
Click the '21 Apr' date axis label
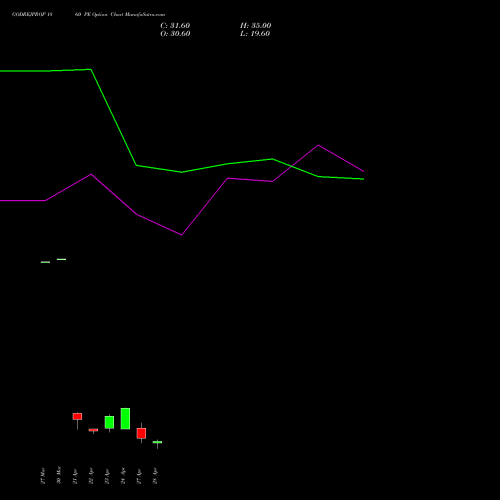75,476
